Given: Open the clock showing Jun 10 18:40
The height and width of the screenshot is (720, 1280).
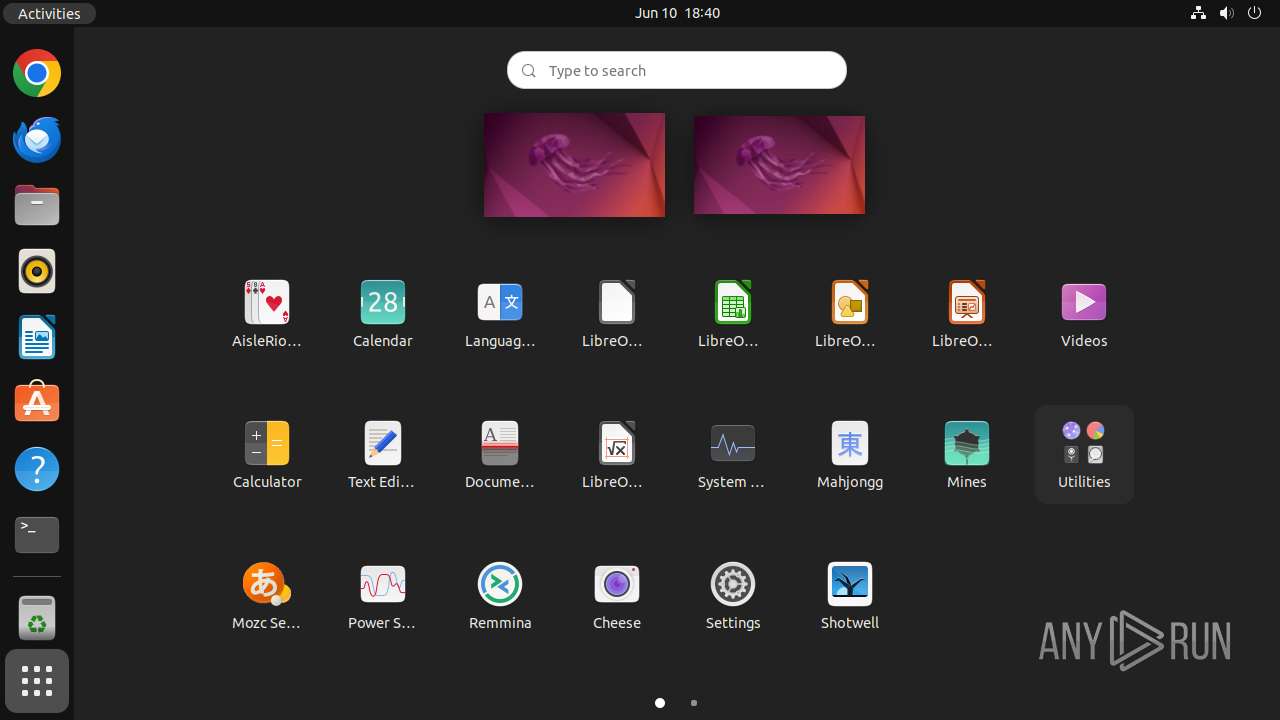Looking at the screenshot, I should (x=677, y=13).
